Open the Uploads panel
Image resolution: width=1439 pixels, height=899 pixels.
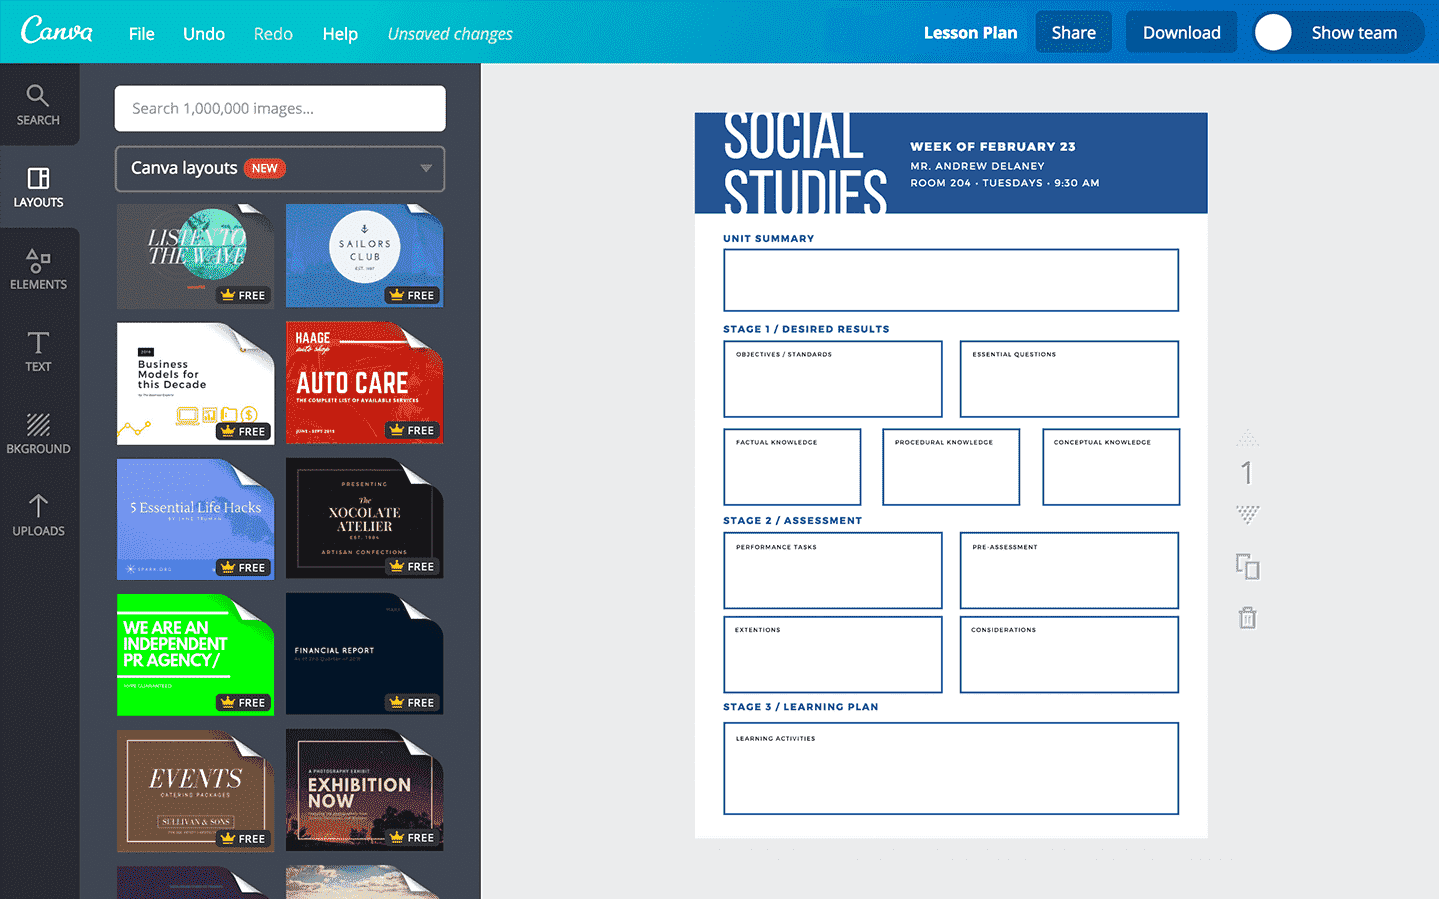[x=39, y=516]
